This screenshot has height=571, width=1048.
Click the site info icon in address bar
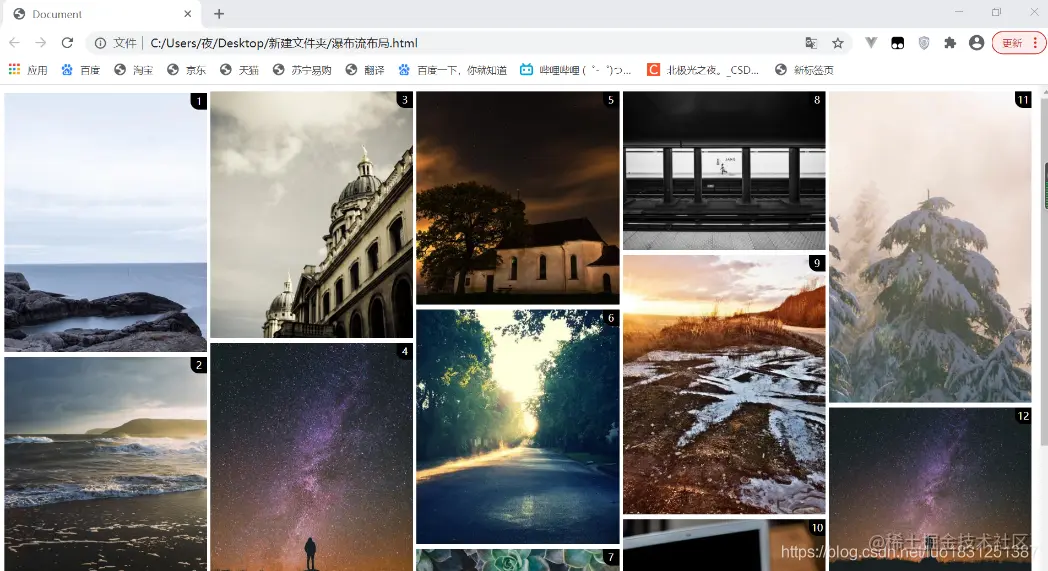click(100, 43)
